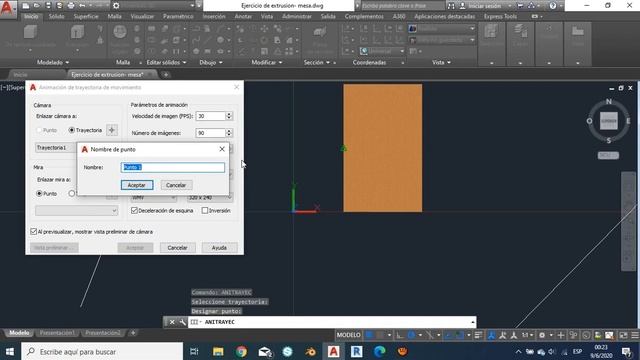Screen dimensions: 640x360
Task: Click the search binoculars icon in title bar
Action: point(451,6)
